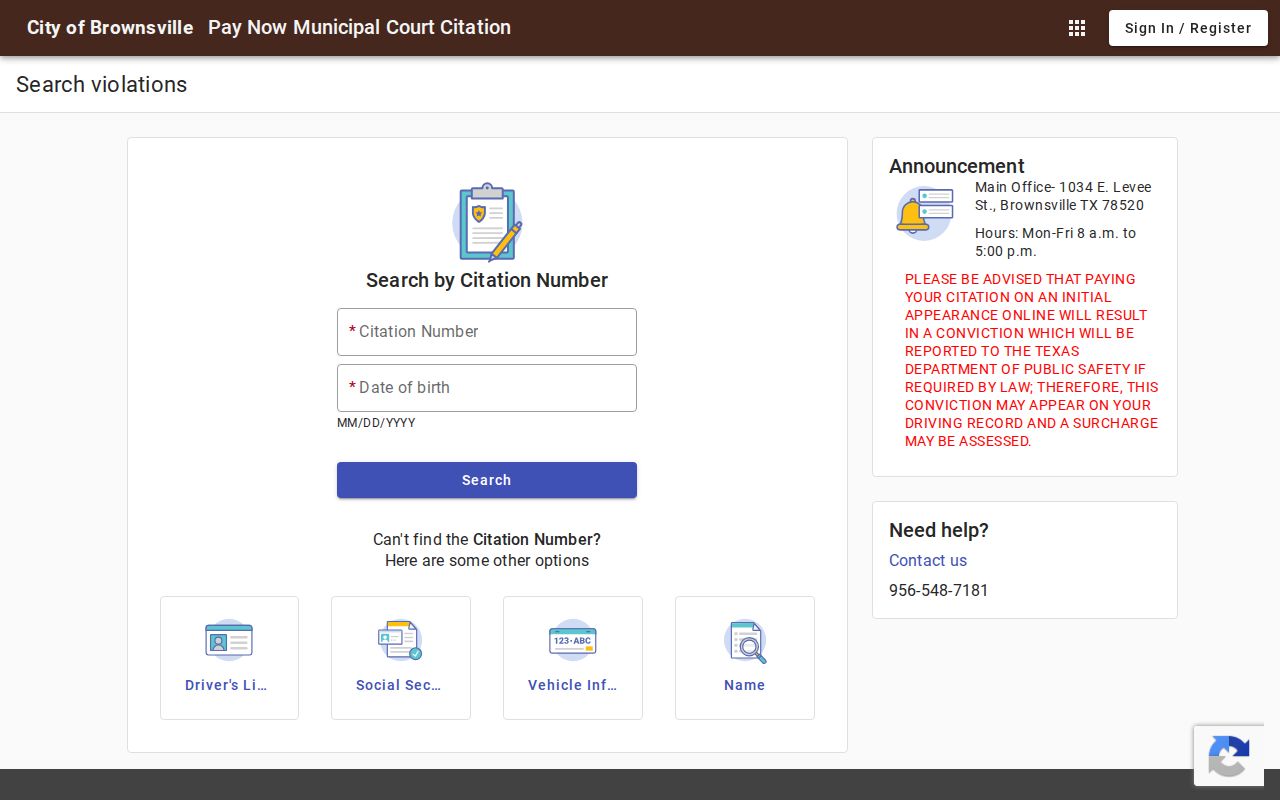Search by Social Security option label
This screenshot has width=1280, height=800.
coord(400,685)
